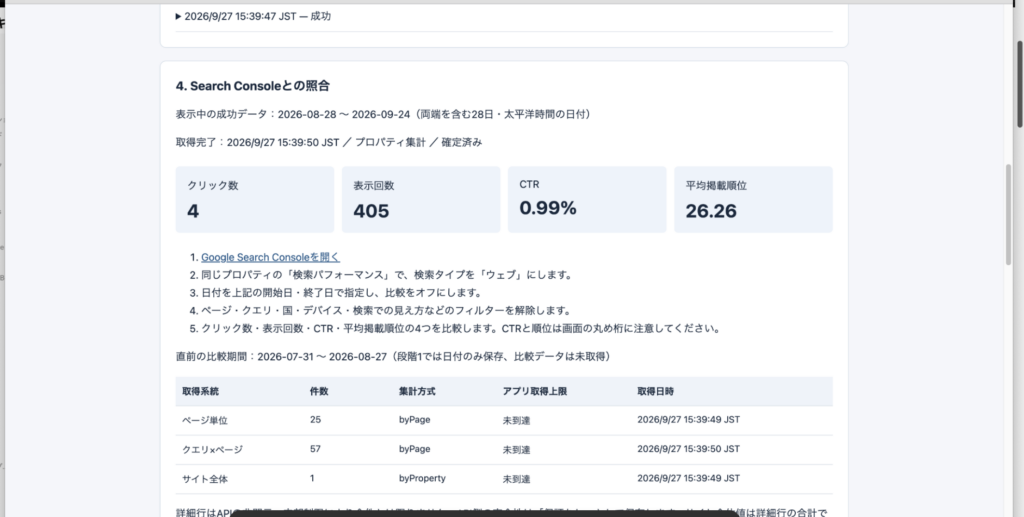Click the アプリ取得上限 column header
The height and width of the screenshot is (517, 1024).
(534, 392)
